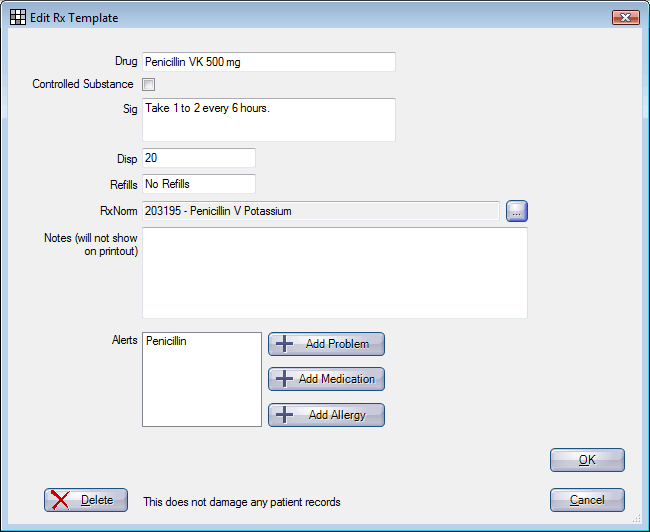650x532 pixels.
Task: Toggle the Controlled Substance checkbox
Action: [x=148, y=85]
